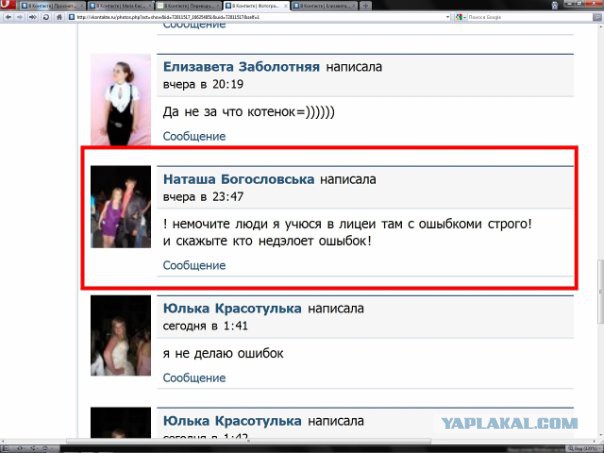This screenshot has height=453, width=604.
Task: Open the Opera main menu button
Action: pos(7,5)
